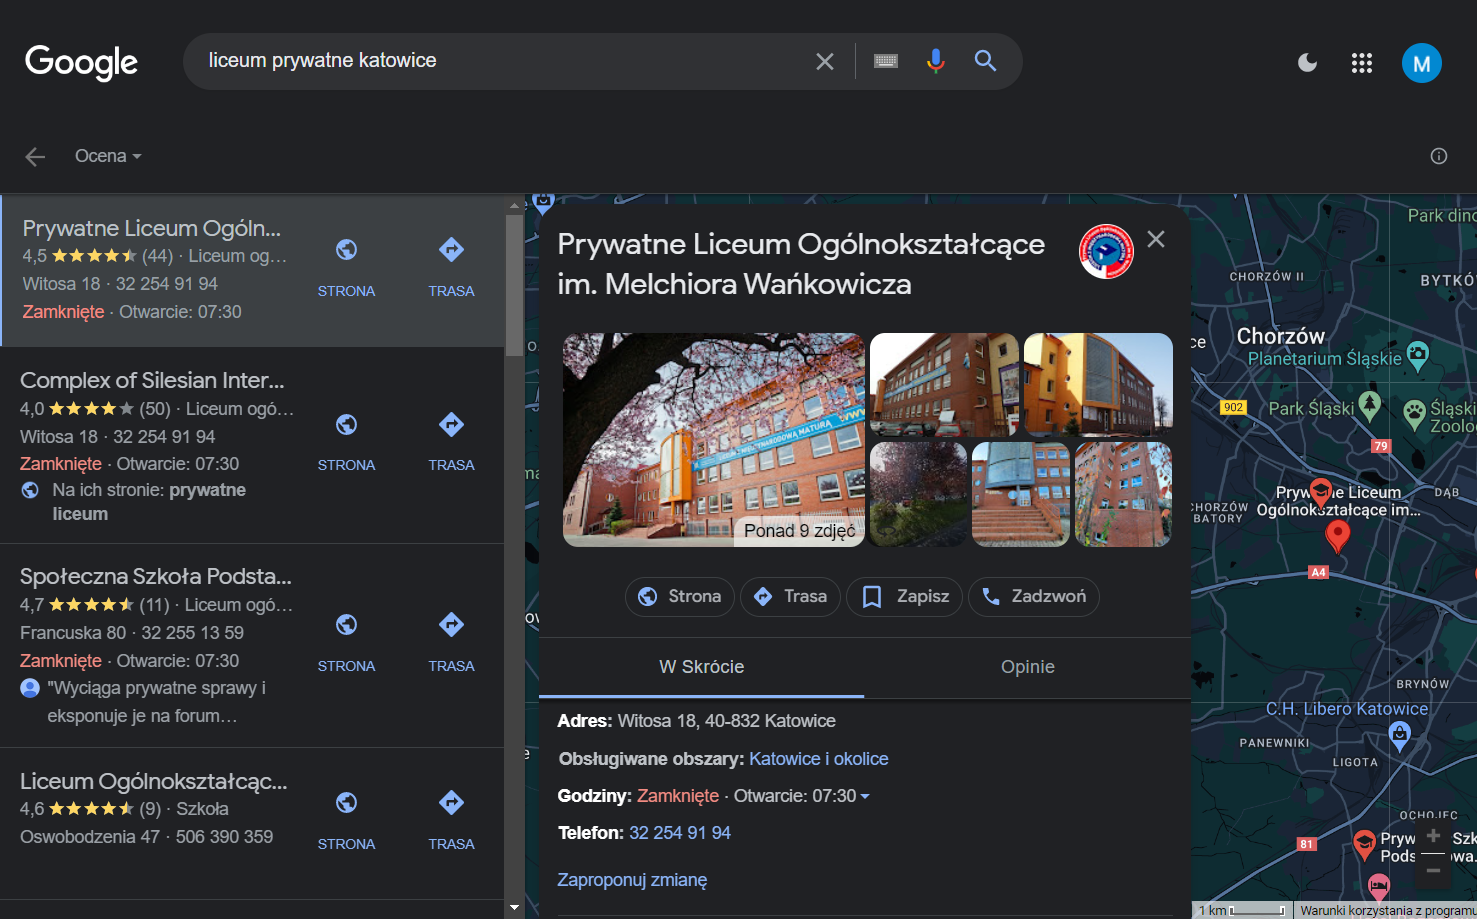Screen dimensions: 1477x919
Task: Select Społeczna Szkoła Podsta... result
Action: click(156, 576)
